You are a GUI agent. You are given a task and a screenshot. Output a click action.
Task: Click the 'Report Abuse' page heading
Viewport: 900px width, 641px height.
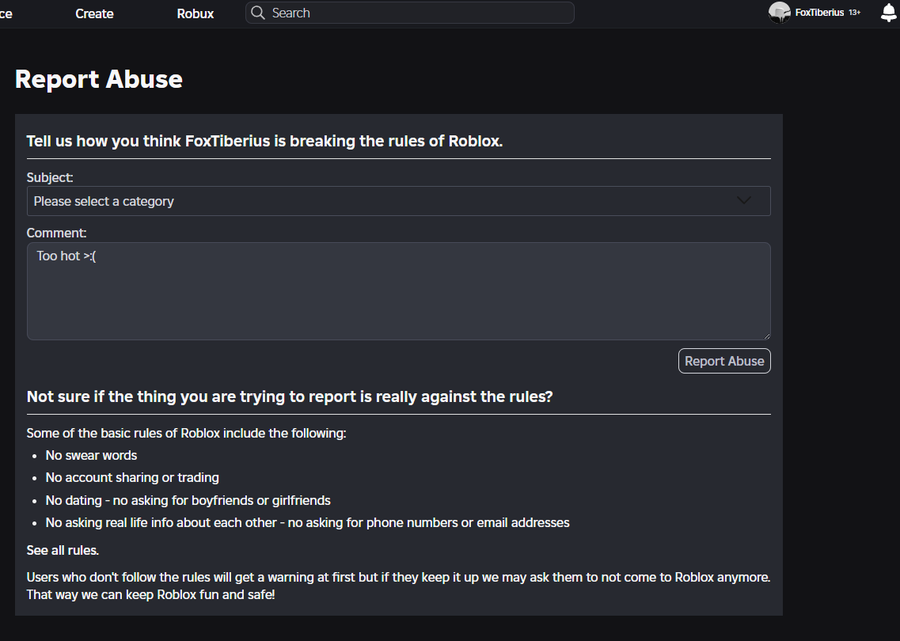click(x=99, y=79)
